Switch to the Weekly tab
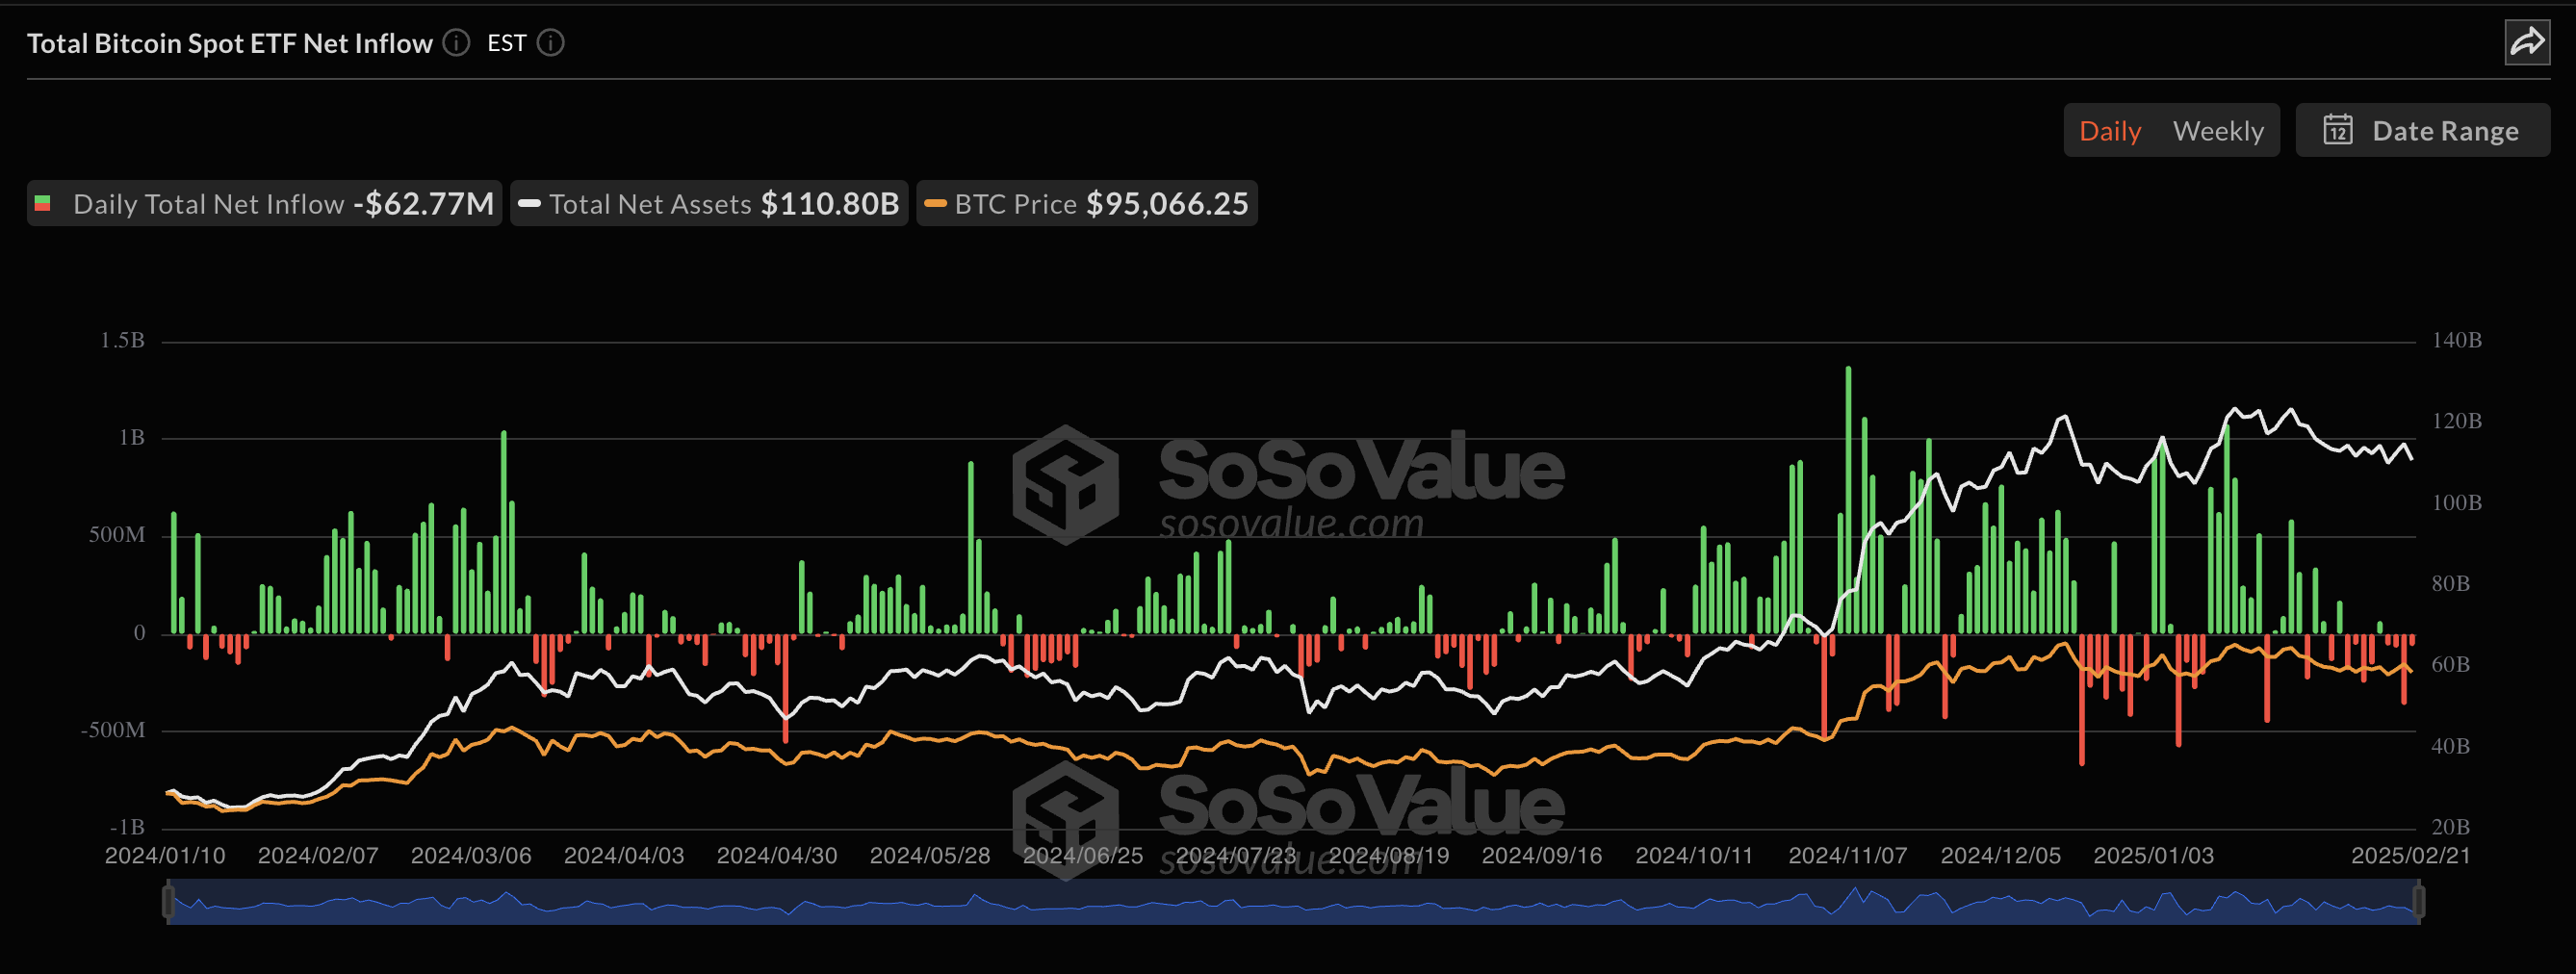This screenshot has width=2576, height=974. 2218,130
